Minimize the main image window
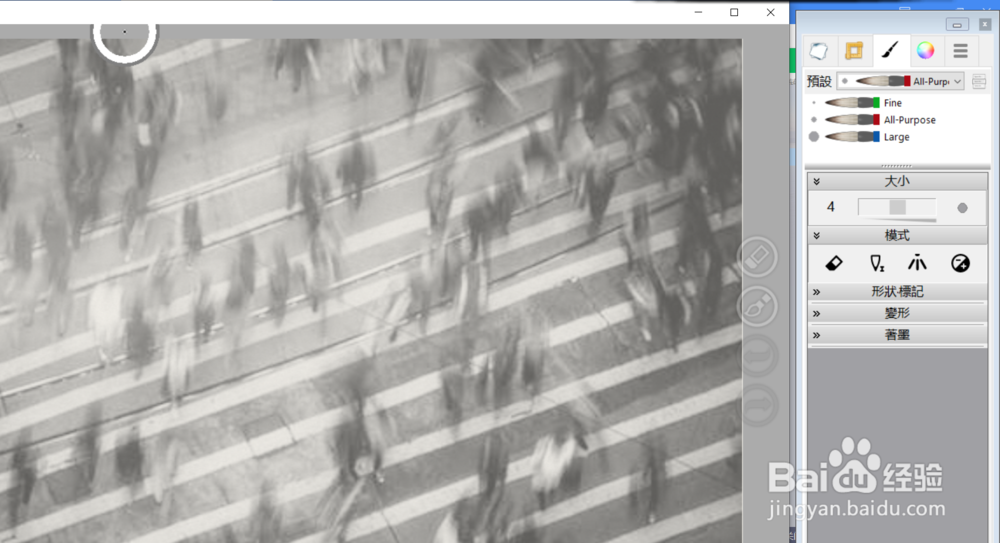 click(x=698, y=12)
